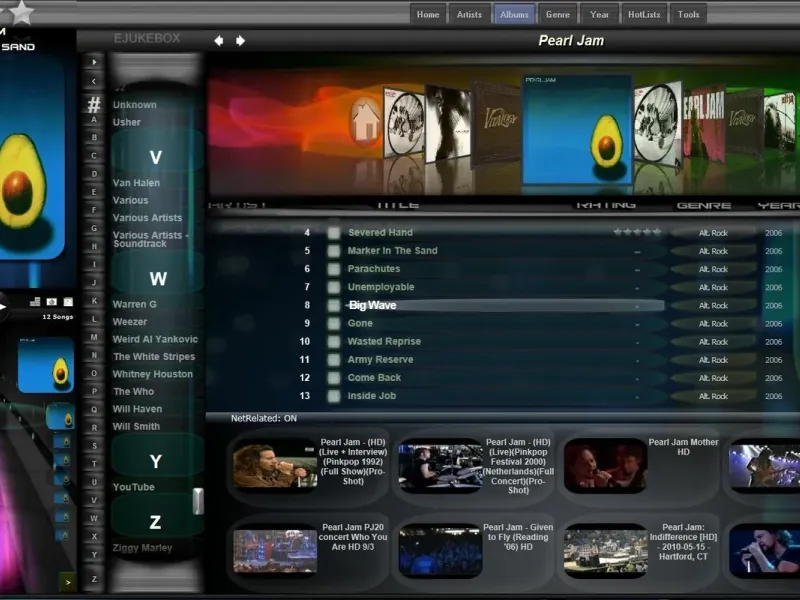Click the back chevron atop the letter index
Image resolution: width=800 pixels, height=600 pixels.
pyautogui.click(x=94, y=81)
